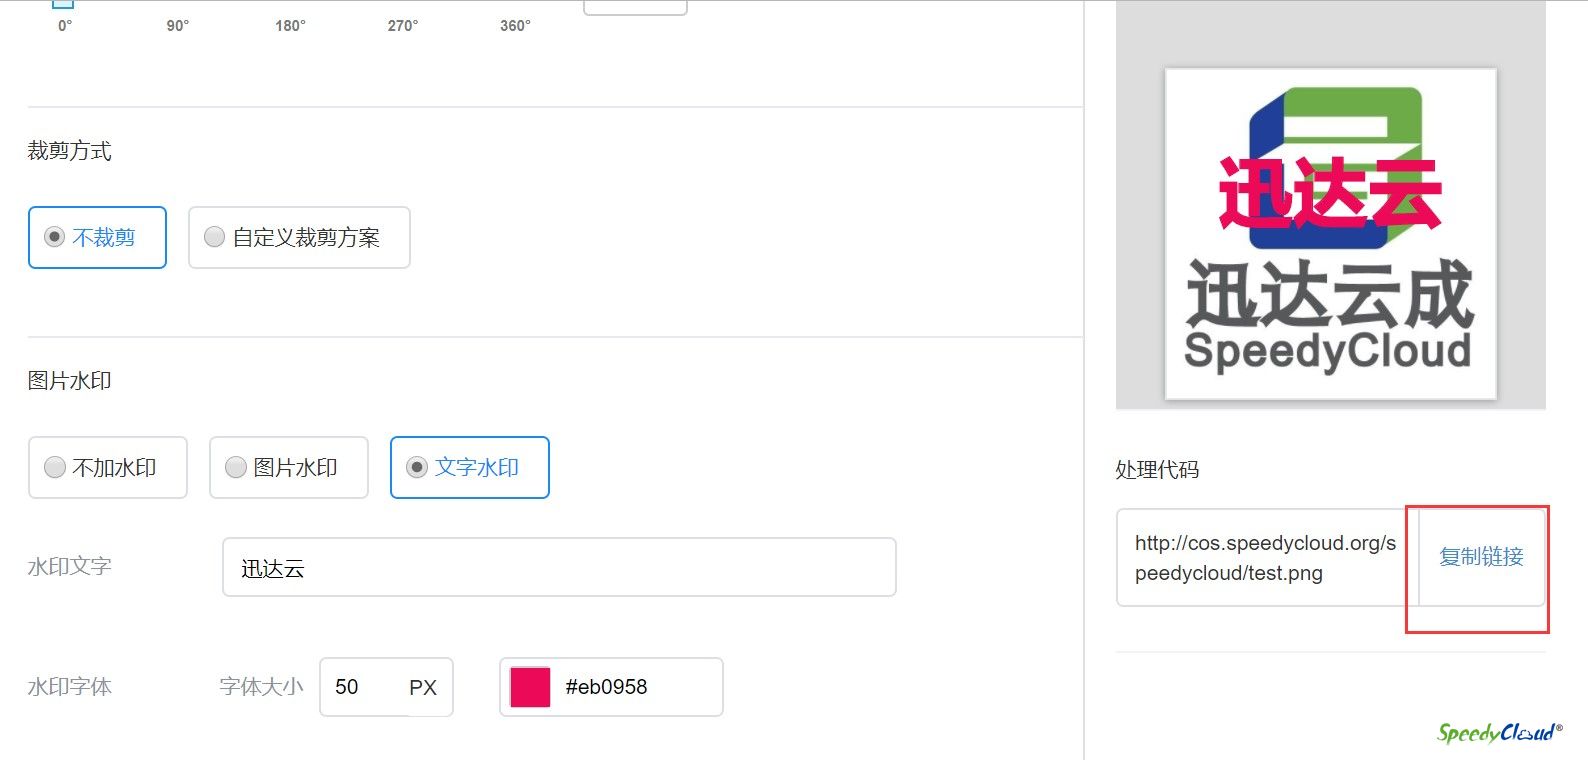The height and width of the screenshot is (760, 1588).
Task: Open the red watermark color swatch
Action: pos(530,687)
